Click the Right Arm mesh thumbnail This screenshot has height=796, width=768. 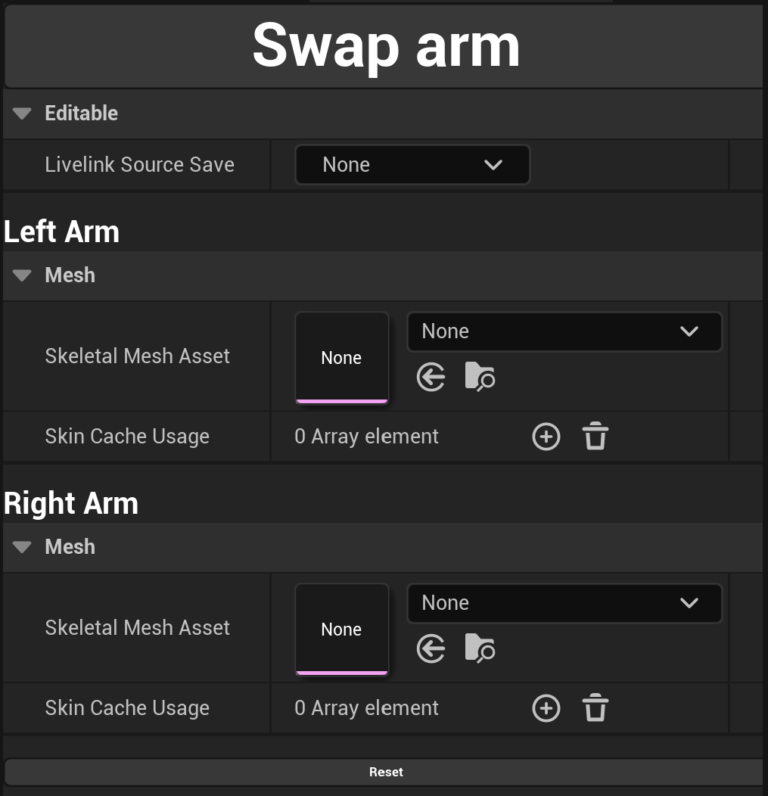pyautogui.click(x=341, y=629)
